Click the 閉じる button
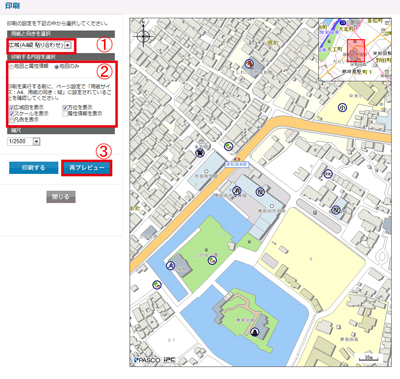 61,197
